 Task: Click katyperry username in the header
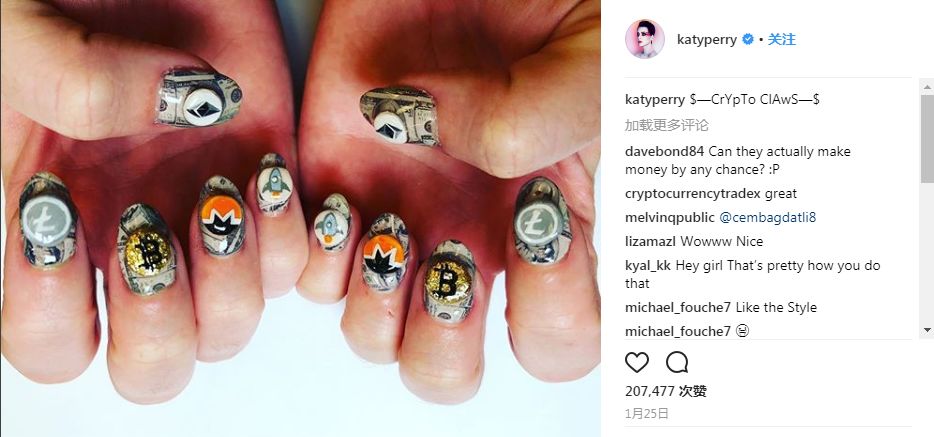(706, 40)
